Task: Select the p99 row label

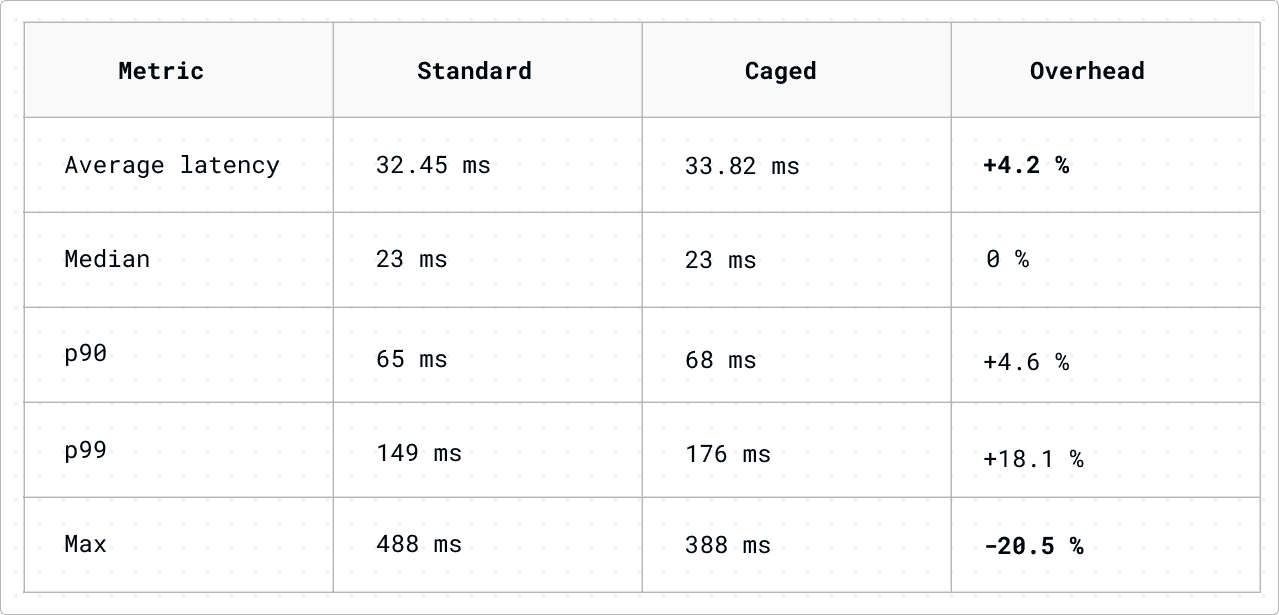Action: [x=86, y=449]
